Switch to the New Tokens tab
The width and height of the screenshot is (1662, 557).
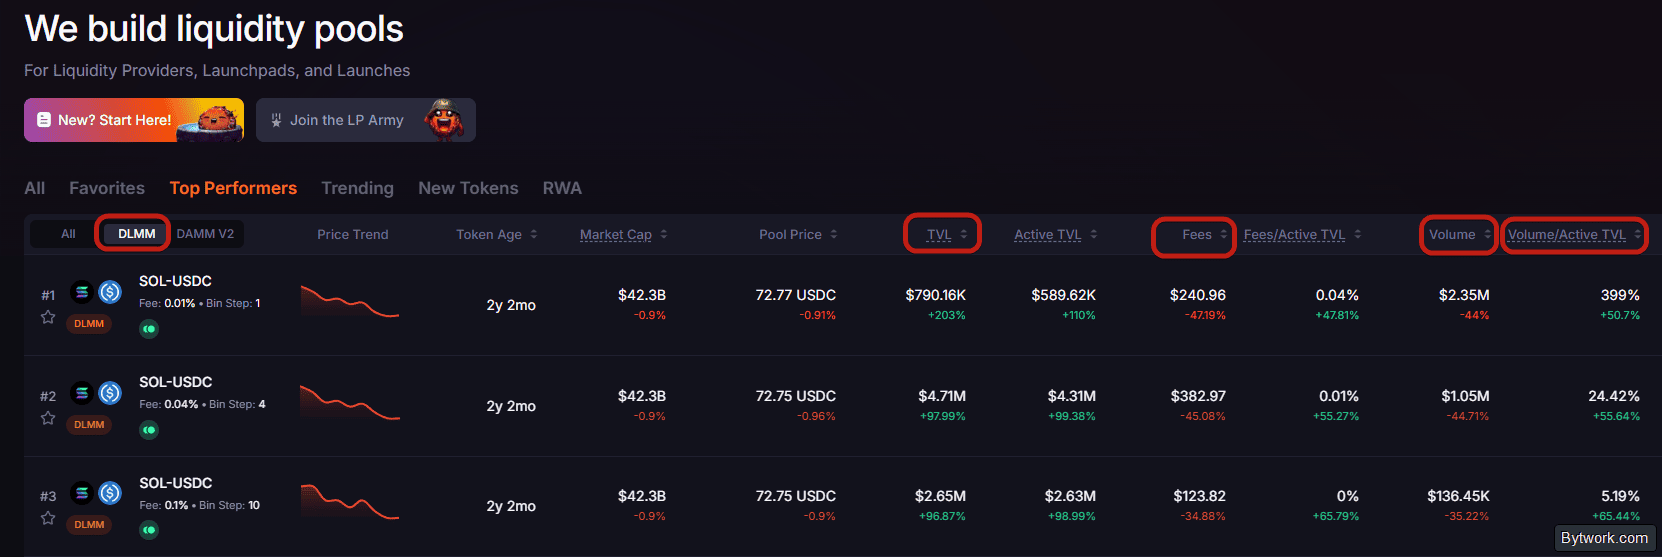[468, 188]
